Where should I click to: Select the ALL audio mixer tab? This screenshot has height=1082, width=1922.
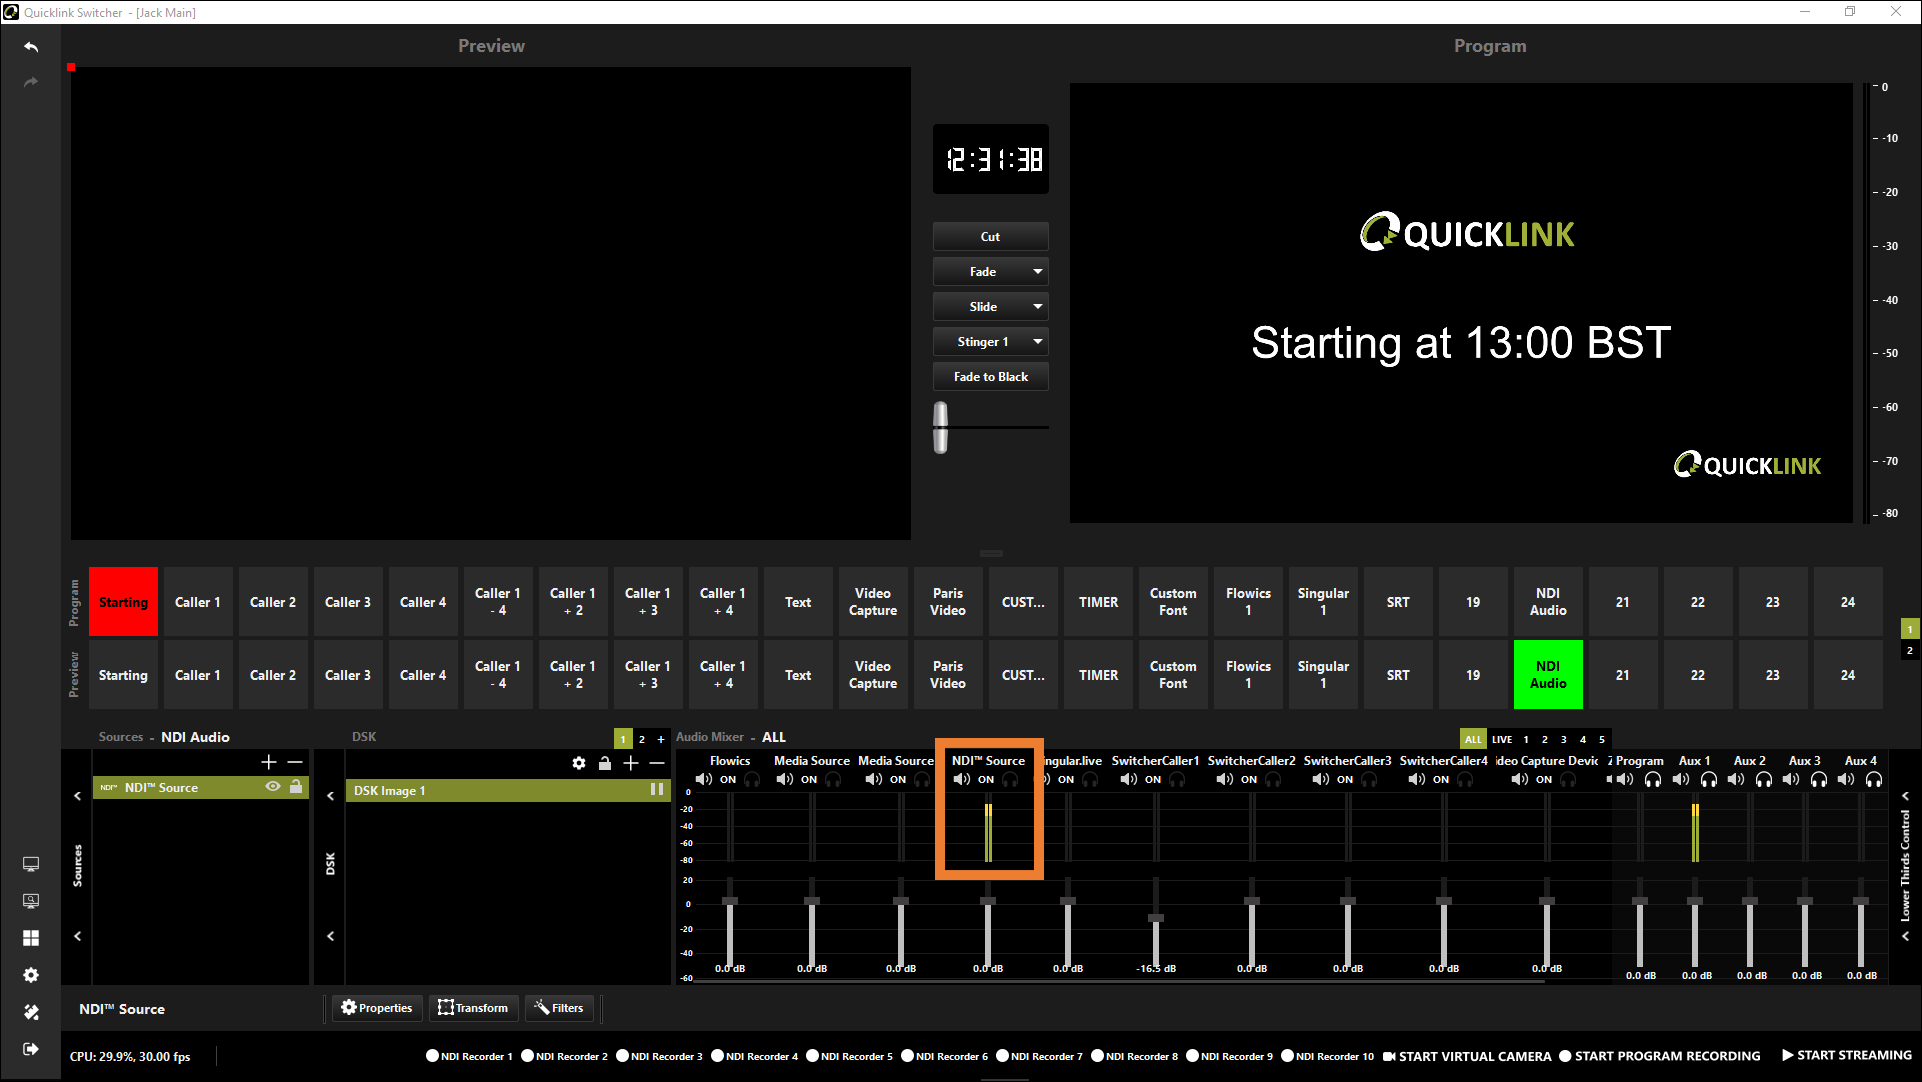pos(1473,740)
